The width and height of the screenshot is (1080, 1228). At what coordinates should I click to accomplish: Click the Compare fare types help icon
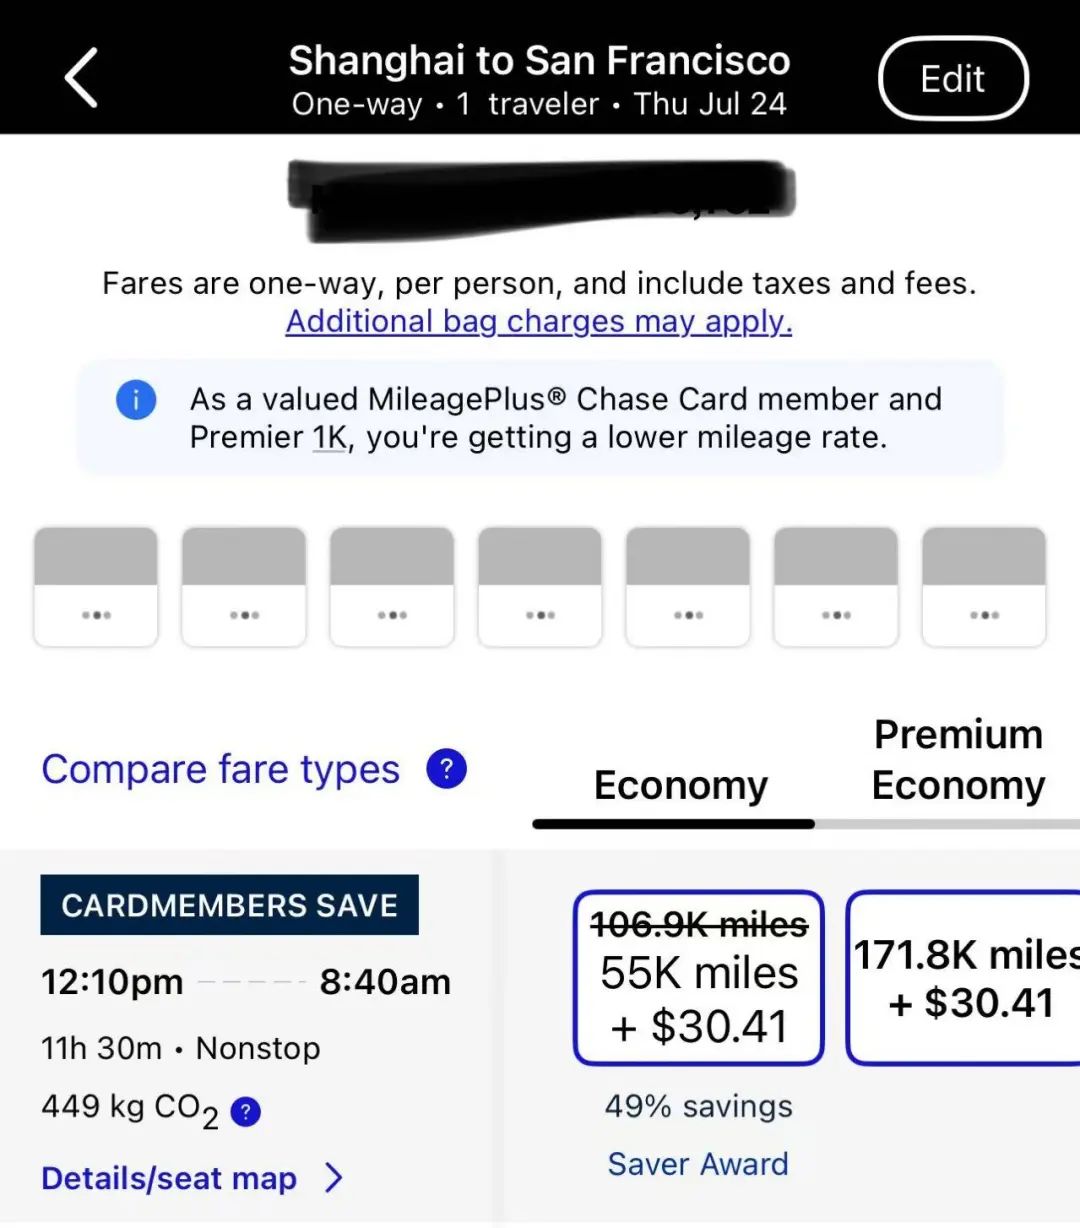446,769
